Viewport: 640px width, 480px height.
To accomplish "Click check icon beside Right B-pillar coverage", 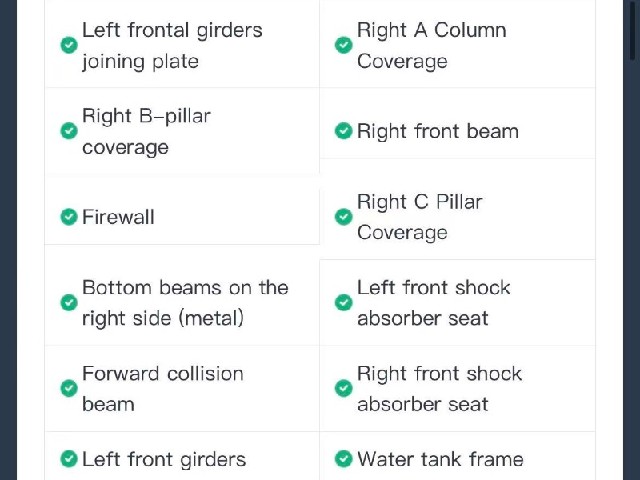I will 69,131.
